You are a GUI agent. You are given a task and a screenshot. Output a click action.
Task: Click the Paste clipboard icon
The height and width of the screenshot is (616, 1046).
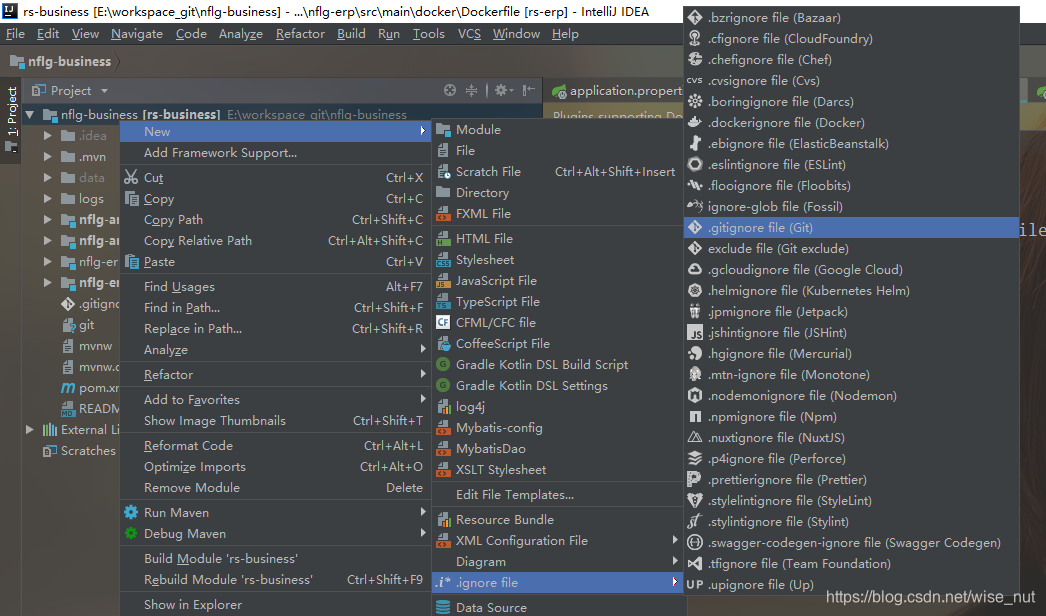coord(131,262)
